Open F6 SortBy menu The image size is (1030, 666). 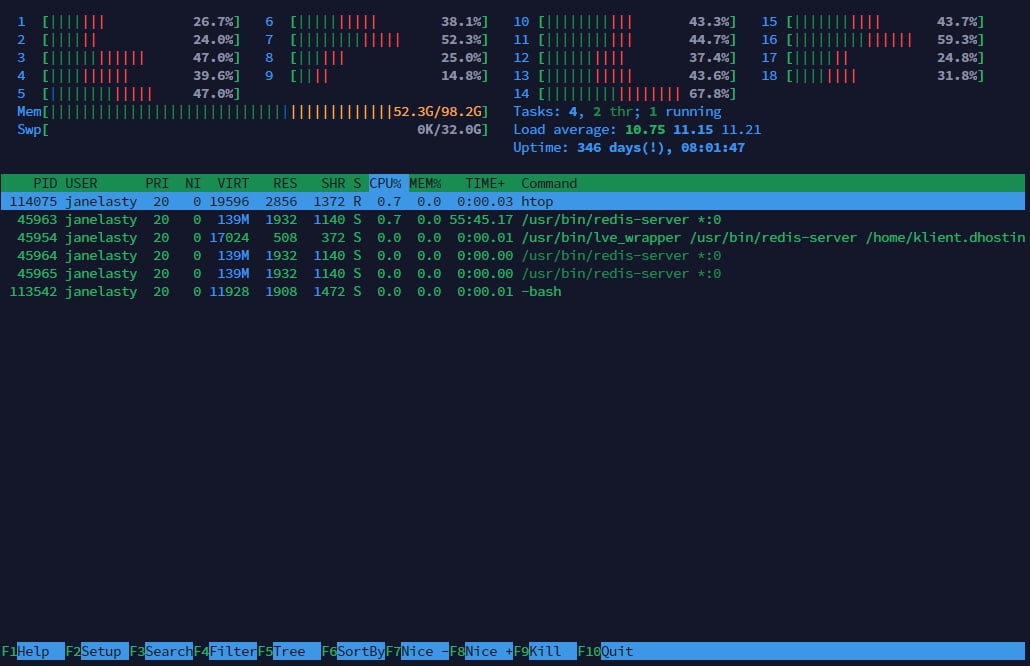coord(353,651)
